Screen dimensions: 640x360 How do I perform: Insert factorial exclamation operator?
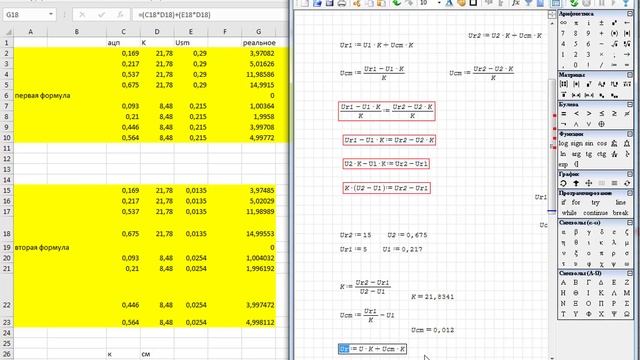[589, 64]
